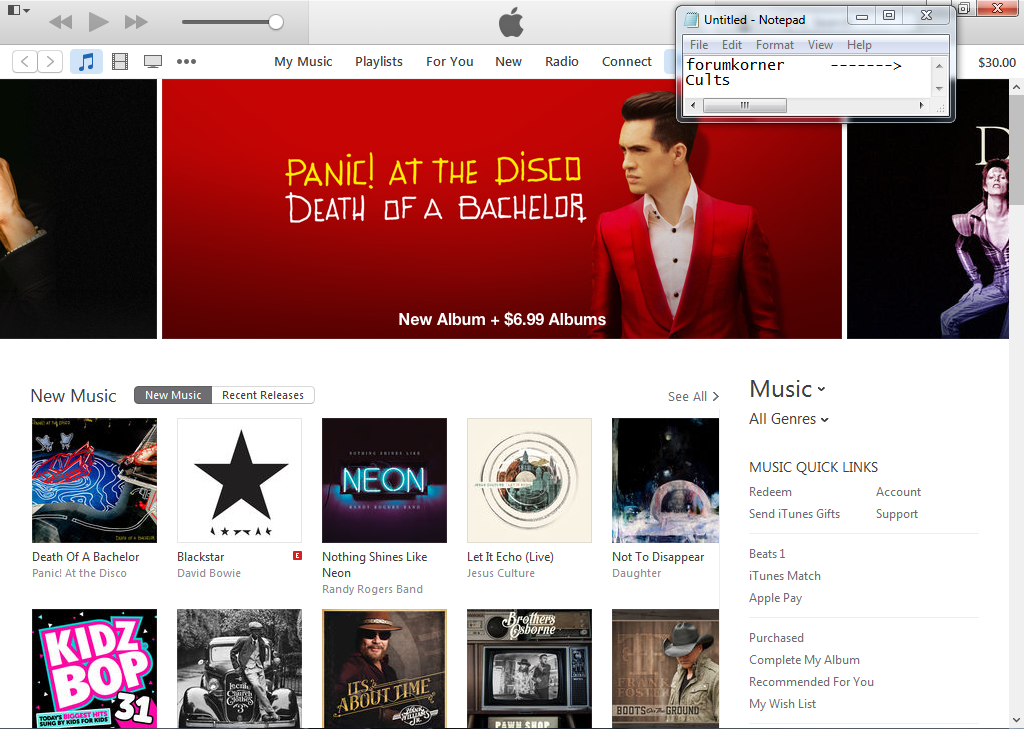Click Notepad horizontal scroll right arrow
The width and height of the screenshot is (1024, 729).
click(921, 105)
